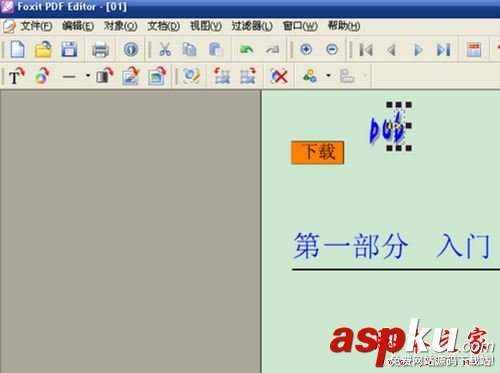
Task: Open the 过滤器(L) menu
Action: (252, 26)
